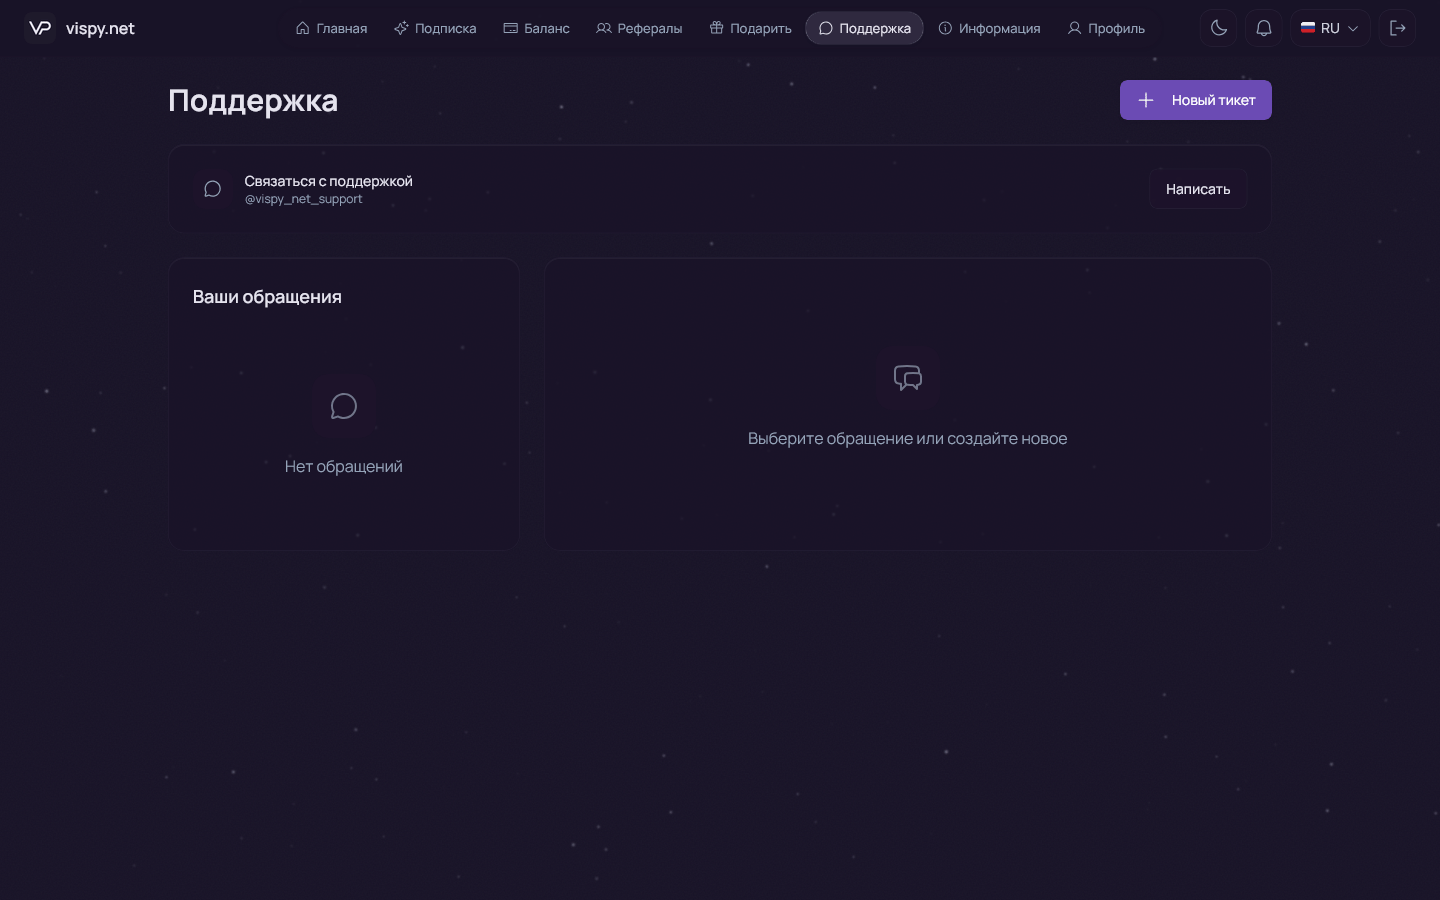Viewport: 1440px width, 900px height.
Task: Navigate to the Рефералы referrals page
Action: [x=639, y=28]
